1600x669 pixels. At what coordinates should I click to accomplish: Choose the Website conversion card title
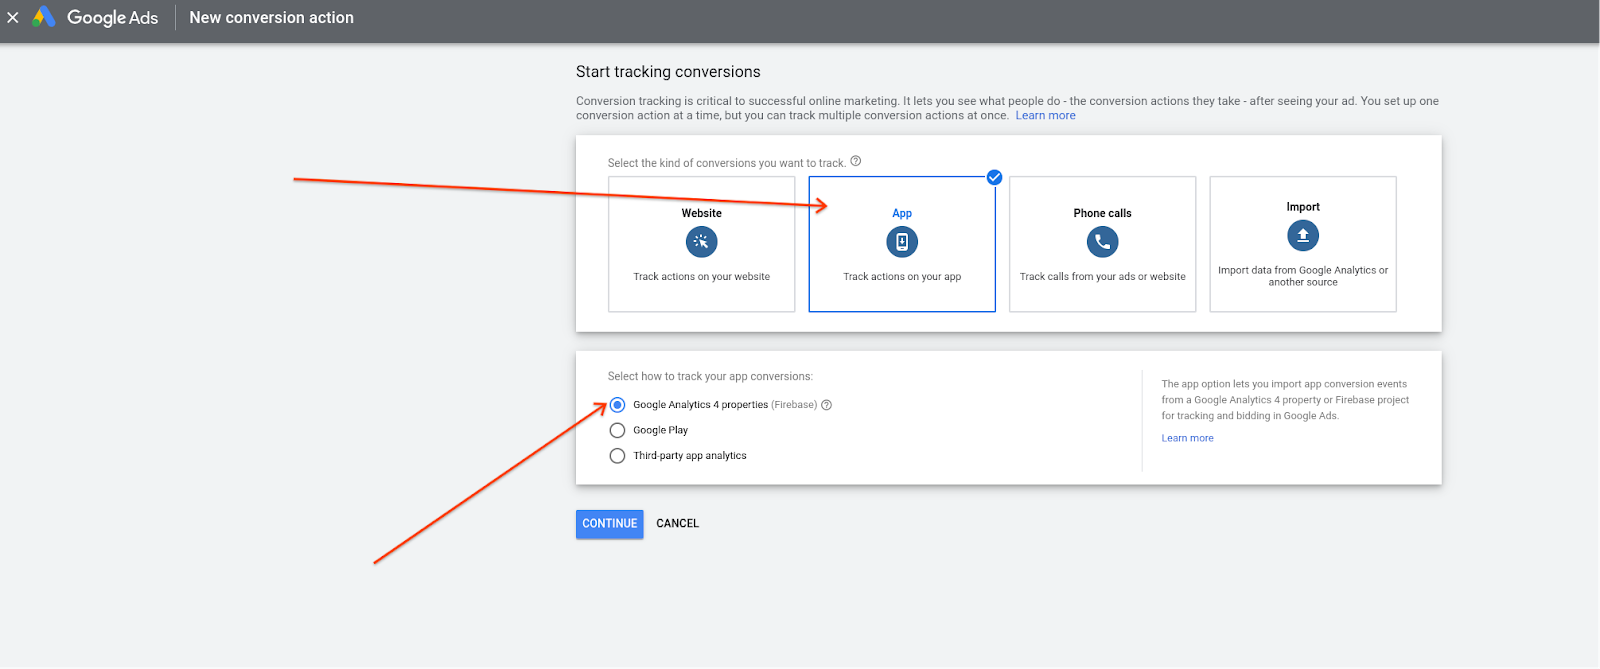(701, 213)
